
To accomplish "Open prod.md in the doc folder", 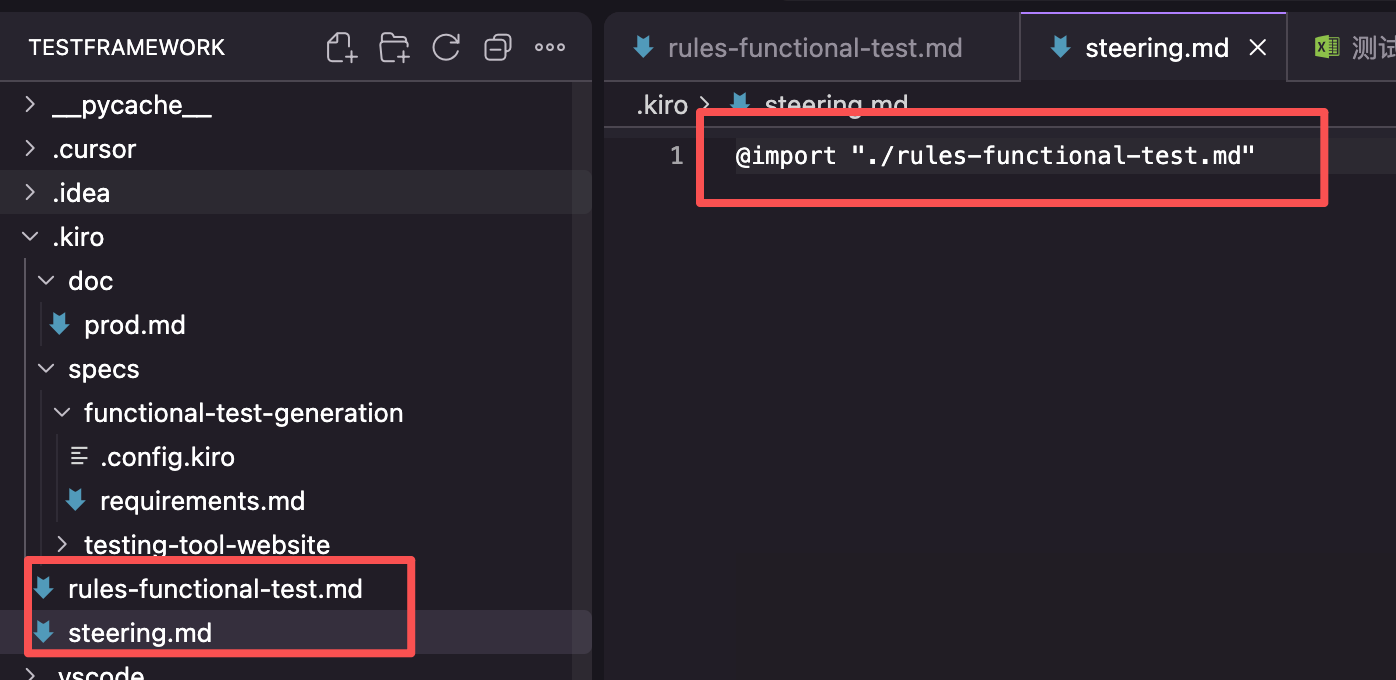I will click(135, 325).
